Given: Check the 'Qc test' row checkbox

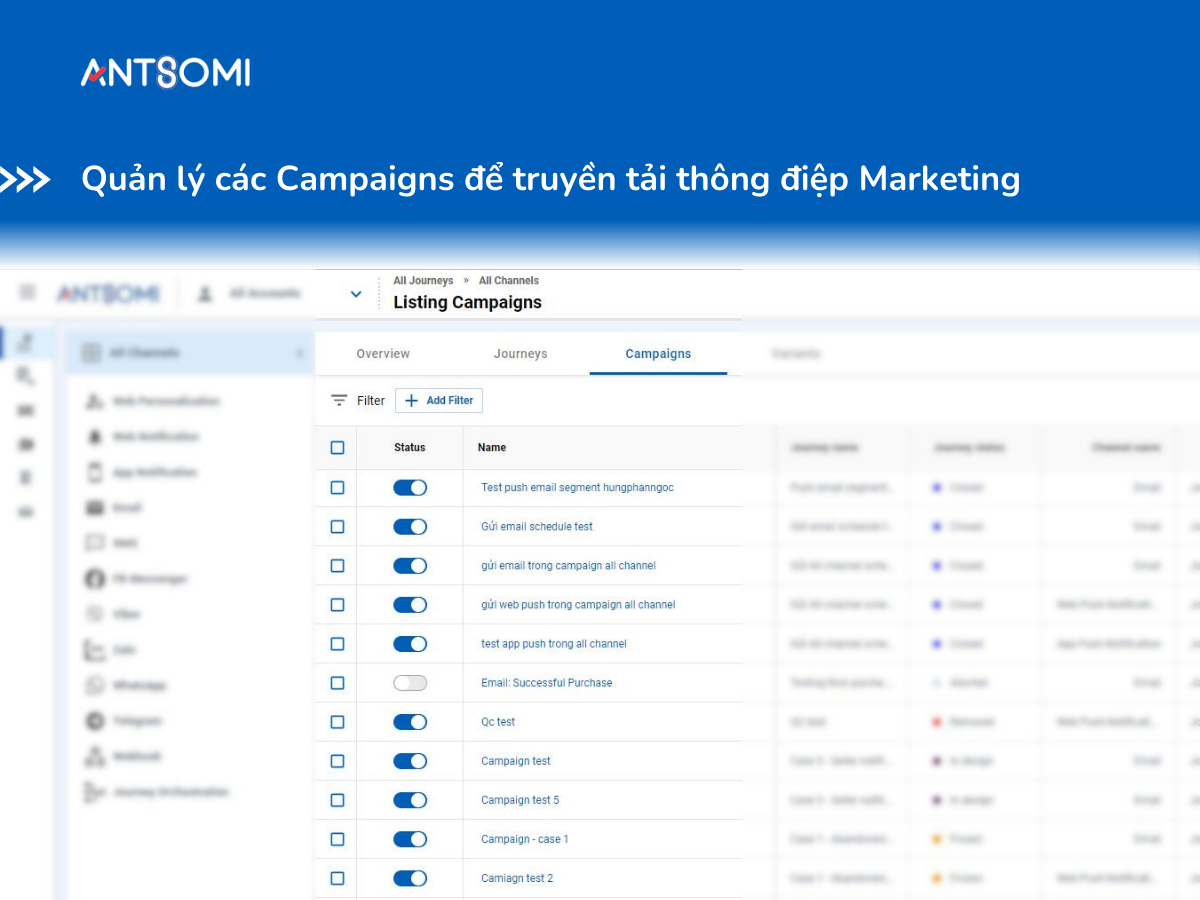Looking at the screenshot, I should pyautogui.click(x=337, y=722).
